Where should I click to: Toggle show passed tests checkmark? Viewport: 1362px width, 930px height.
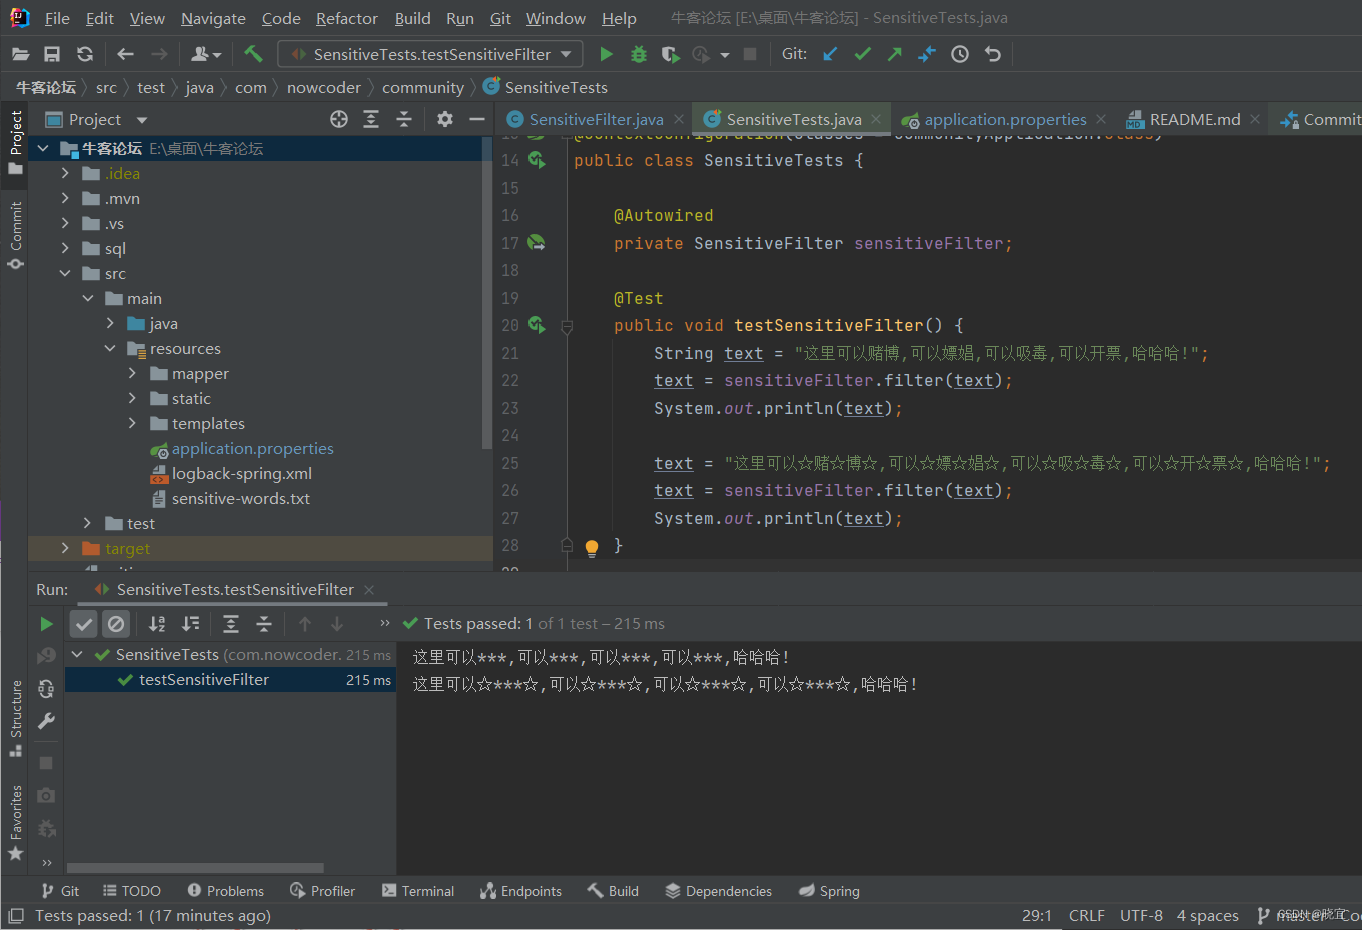pyautogui.click(x=84, y=624)
